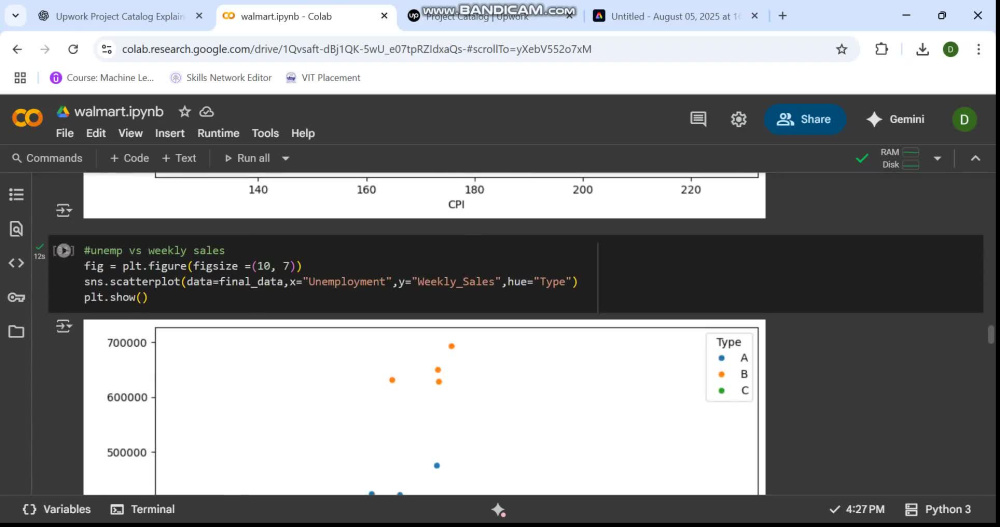Go back to the previous page
Viewport: 1000px width, 527px height.
coord(17,49)
